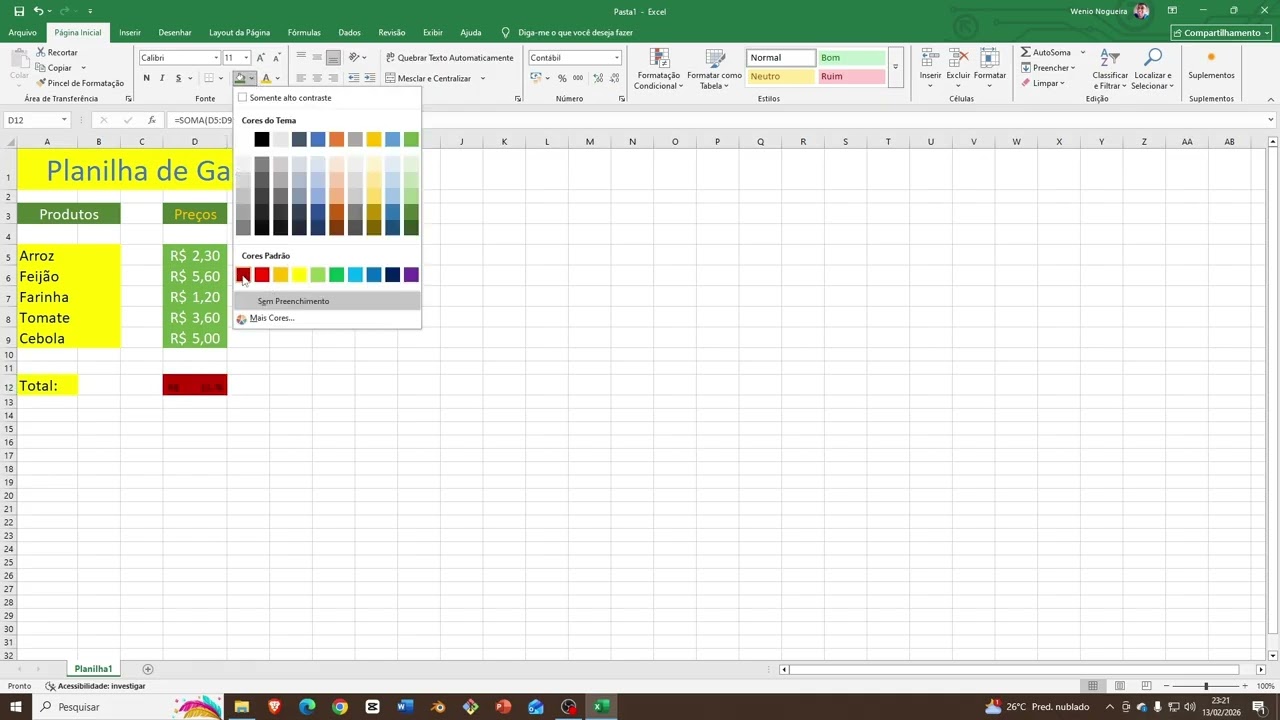Toggle bottom vertical alignment button
This screenshot has height=720, width=1280.
click(333, 58)
